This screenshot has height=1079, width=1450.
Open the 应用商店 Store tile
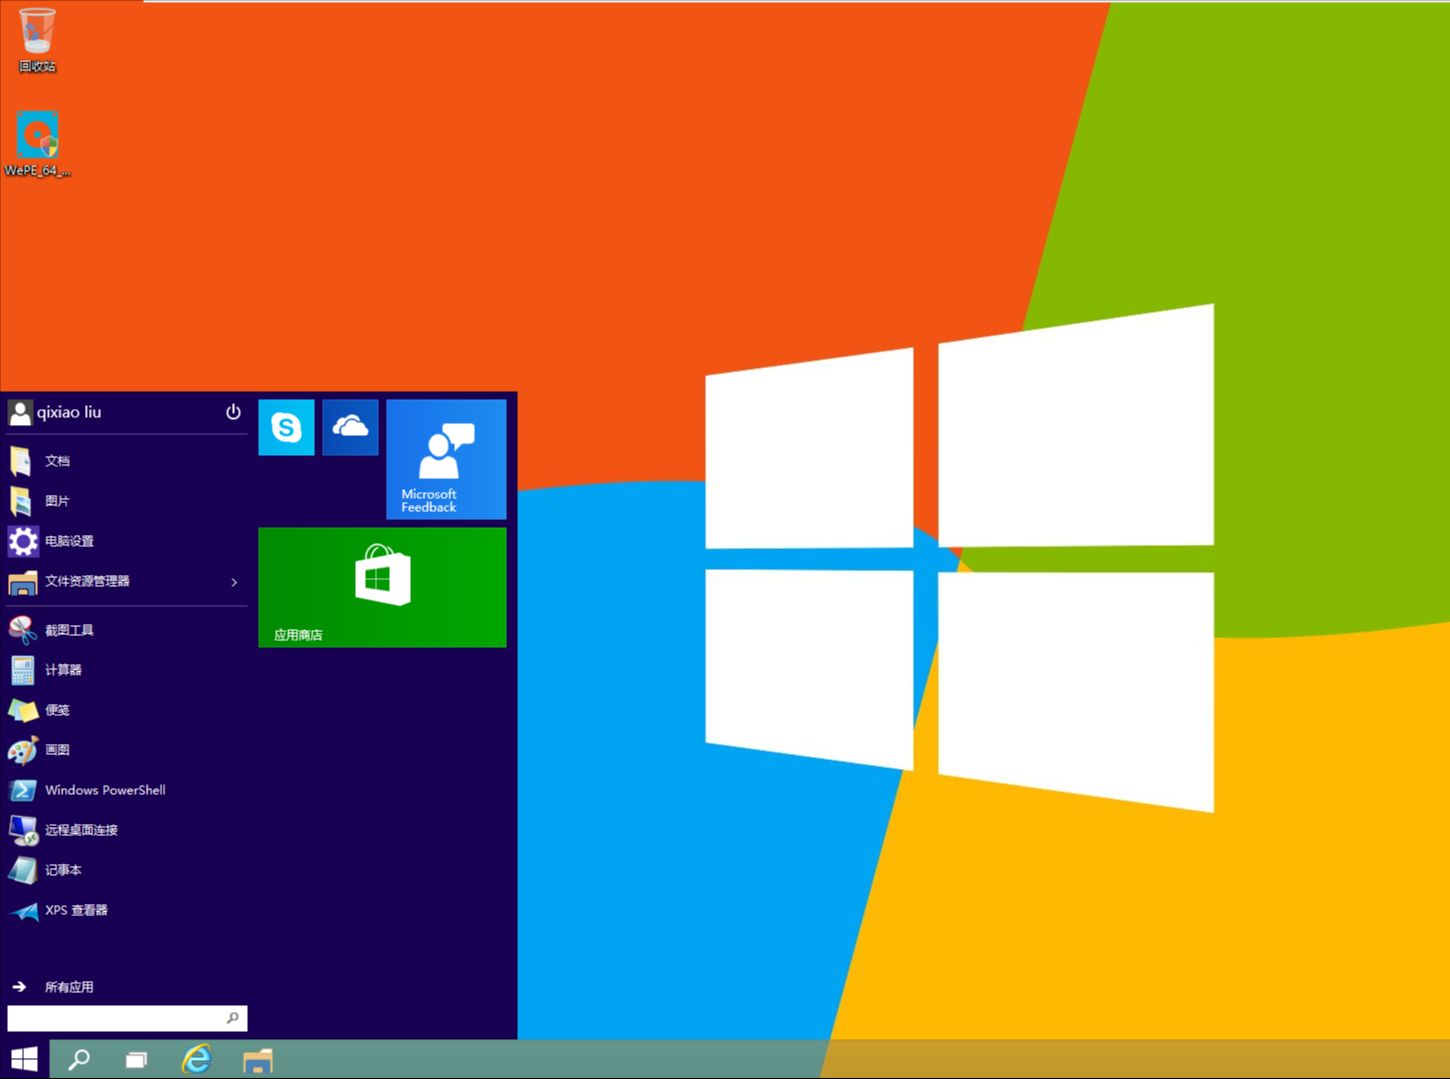point(382,587)
